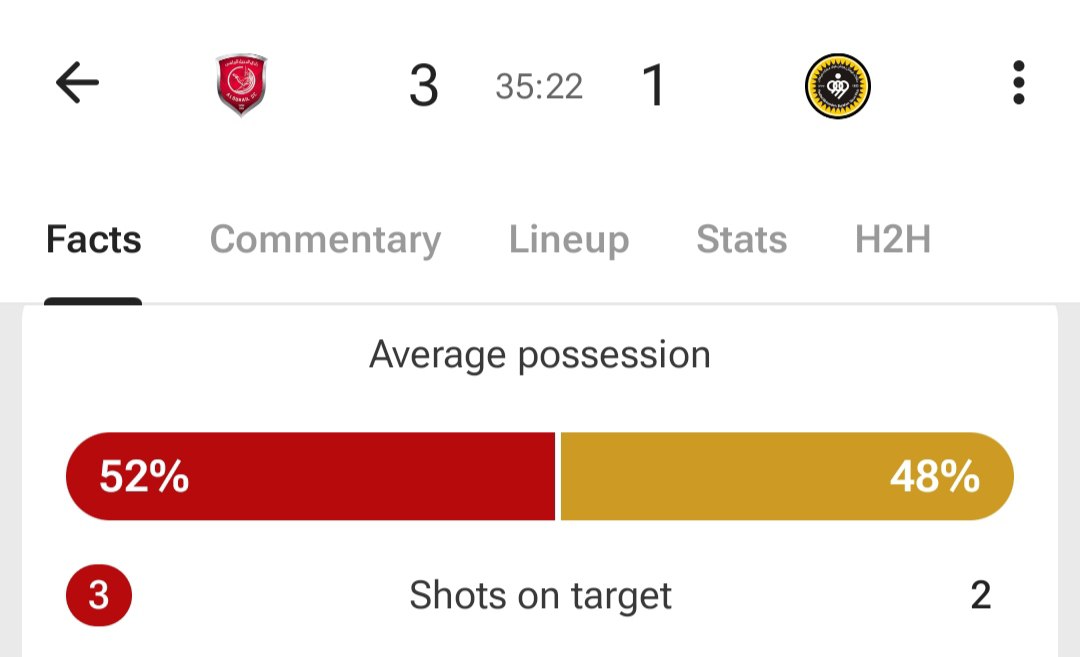Tap the back arrow icon
The width and height of the screenshot is (1080, 657).
pos(77,83)
